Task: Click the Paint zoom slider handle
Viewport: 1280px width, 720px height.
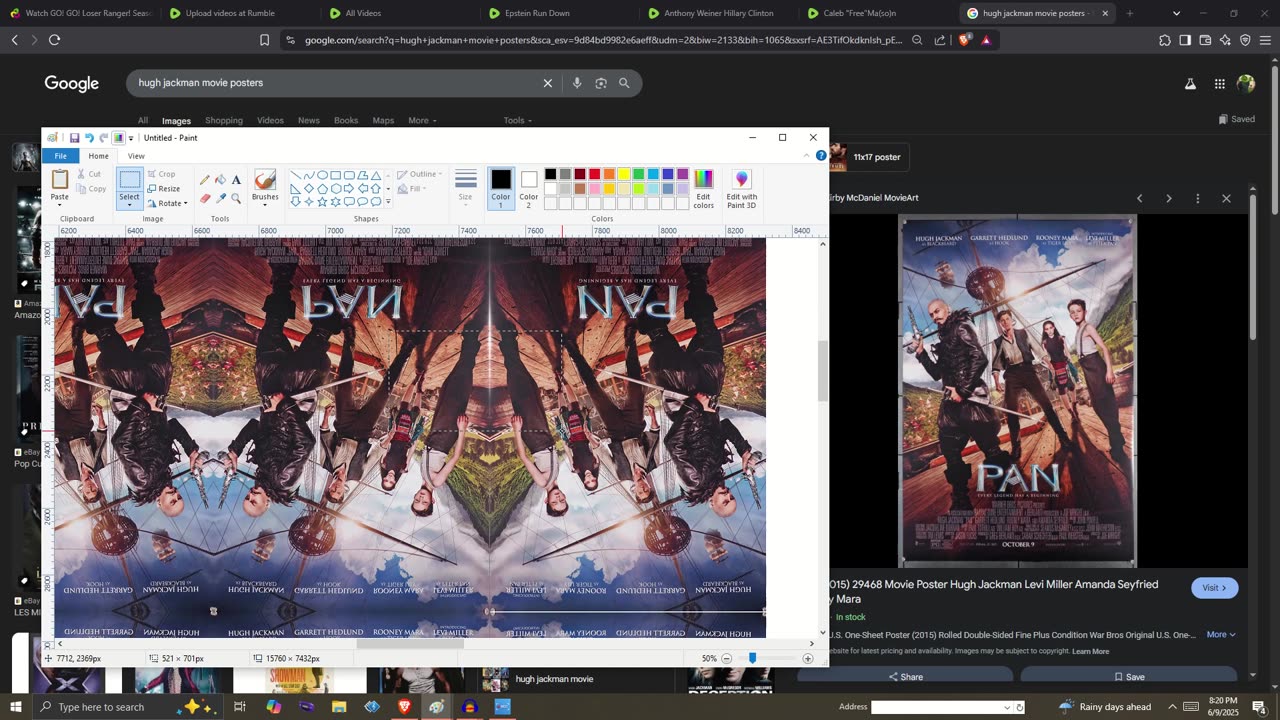Action: click(752, 659)
